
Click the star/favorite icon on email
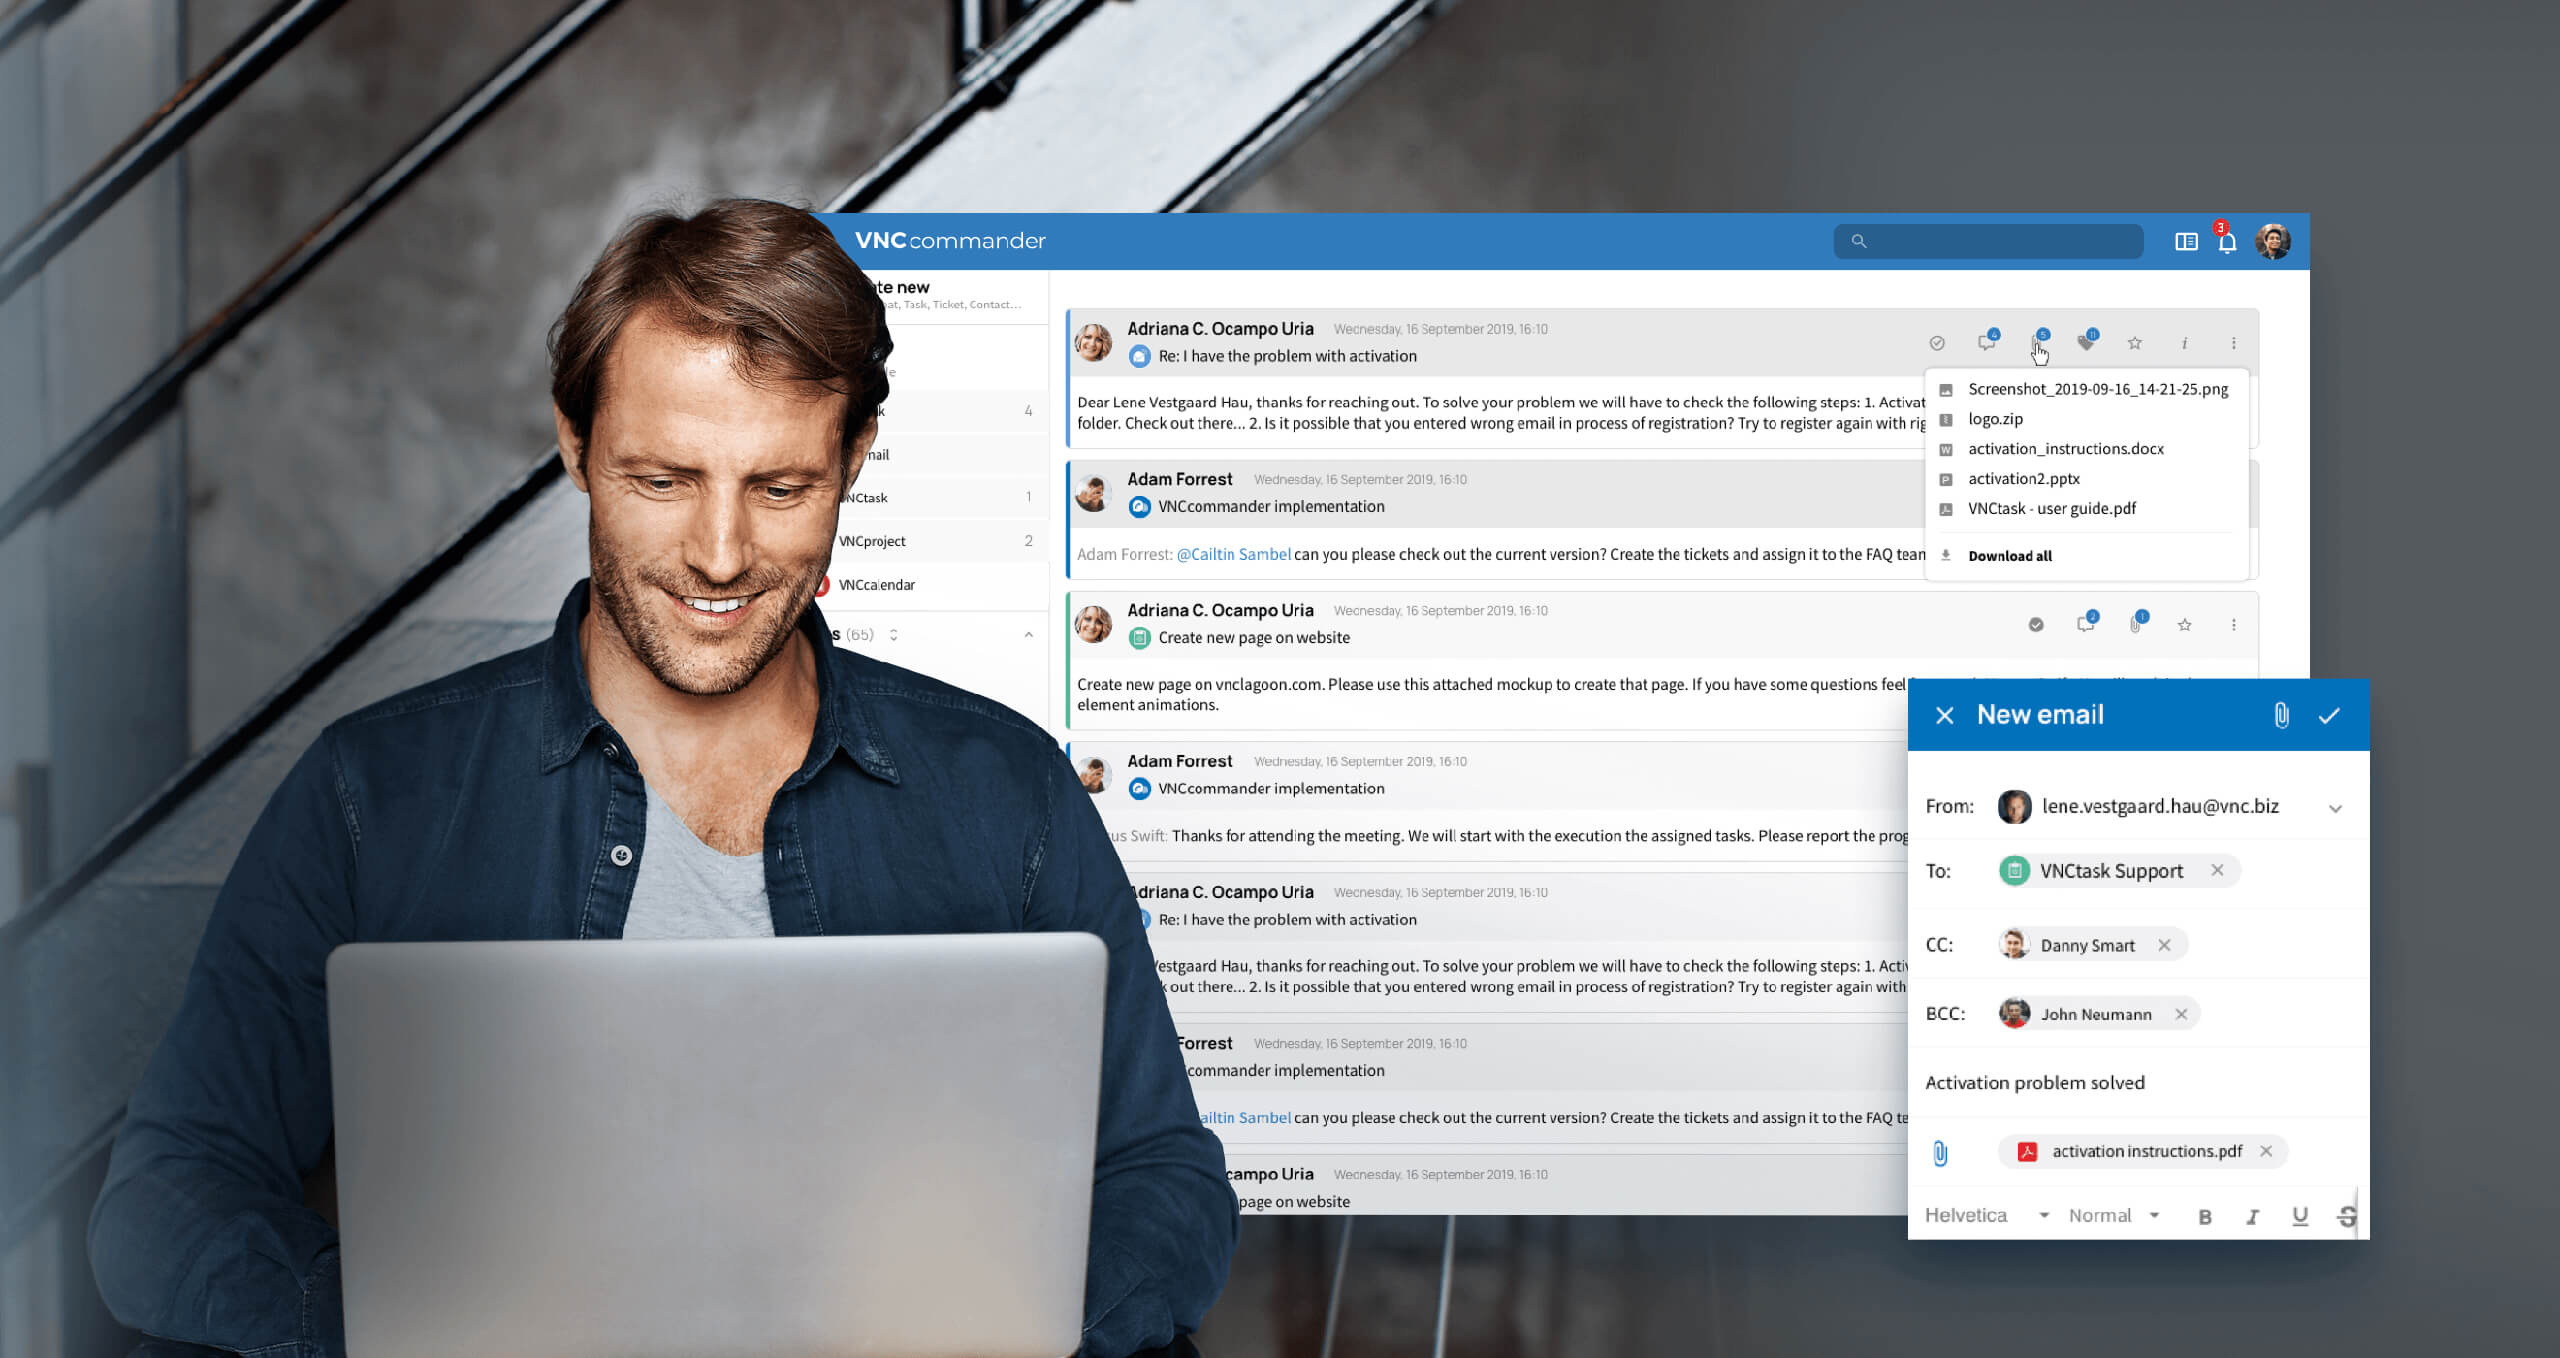(2137, 342)
